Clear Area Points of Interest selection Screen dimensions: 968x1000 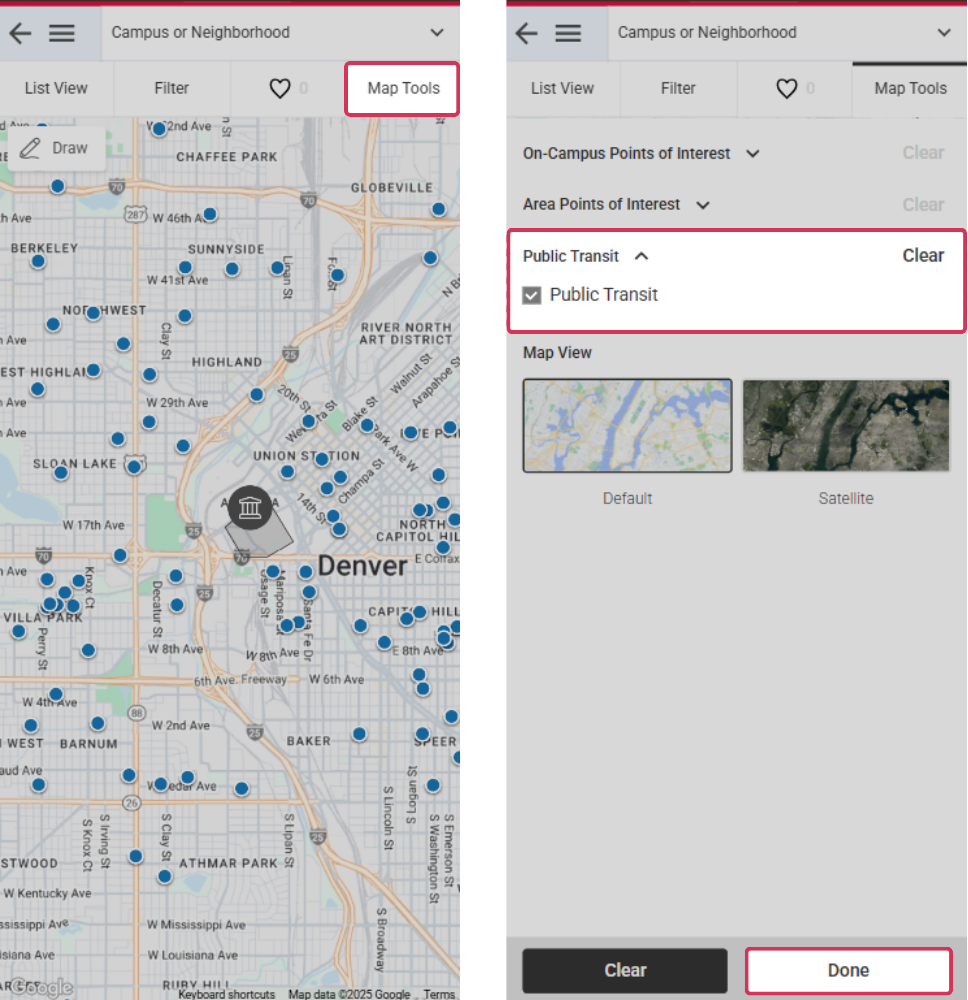point(923,205)
